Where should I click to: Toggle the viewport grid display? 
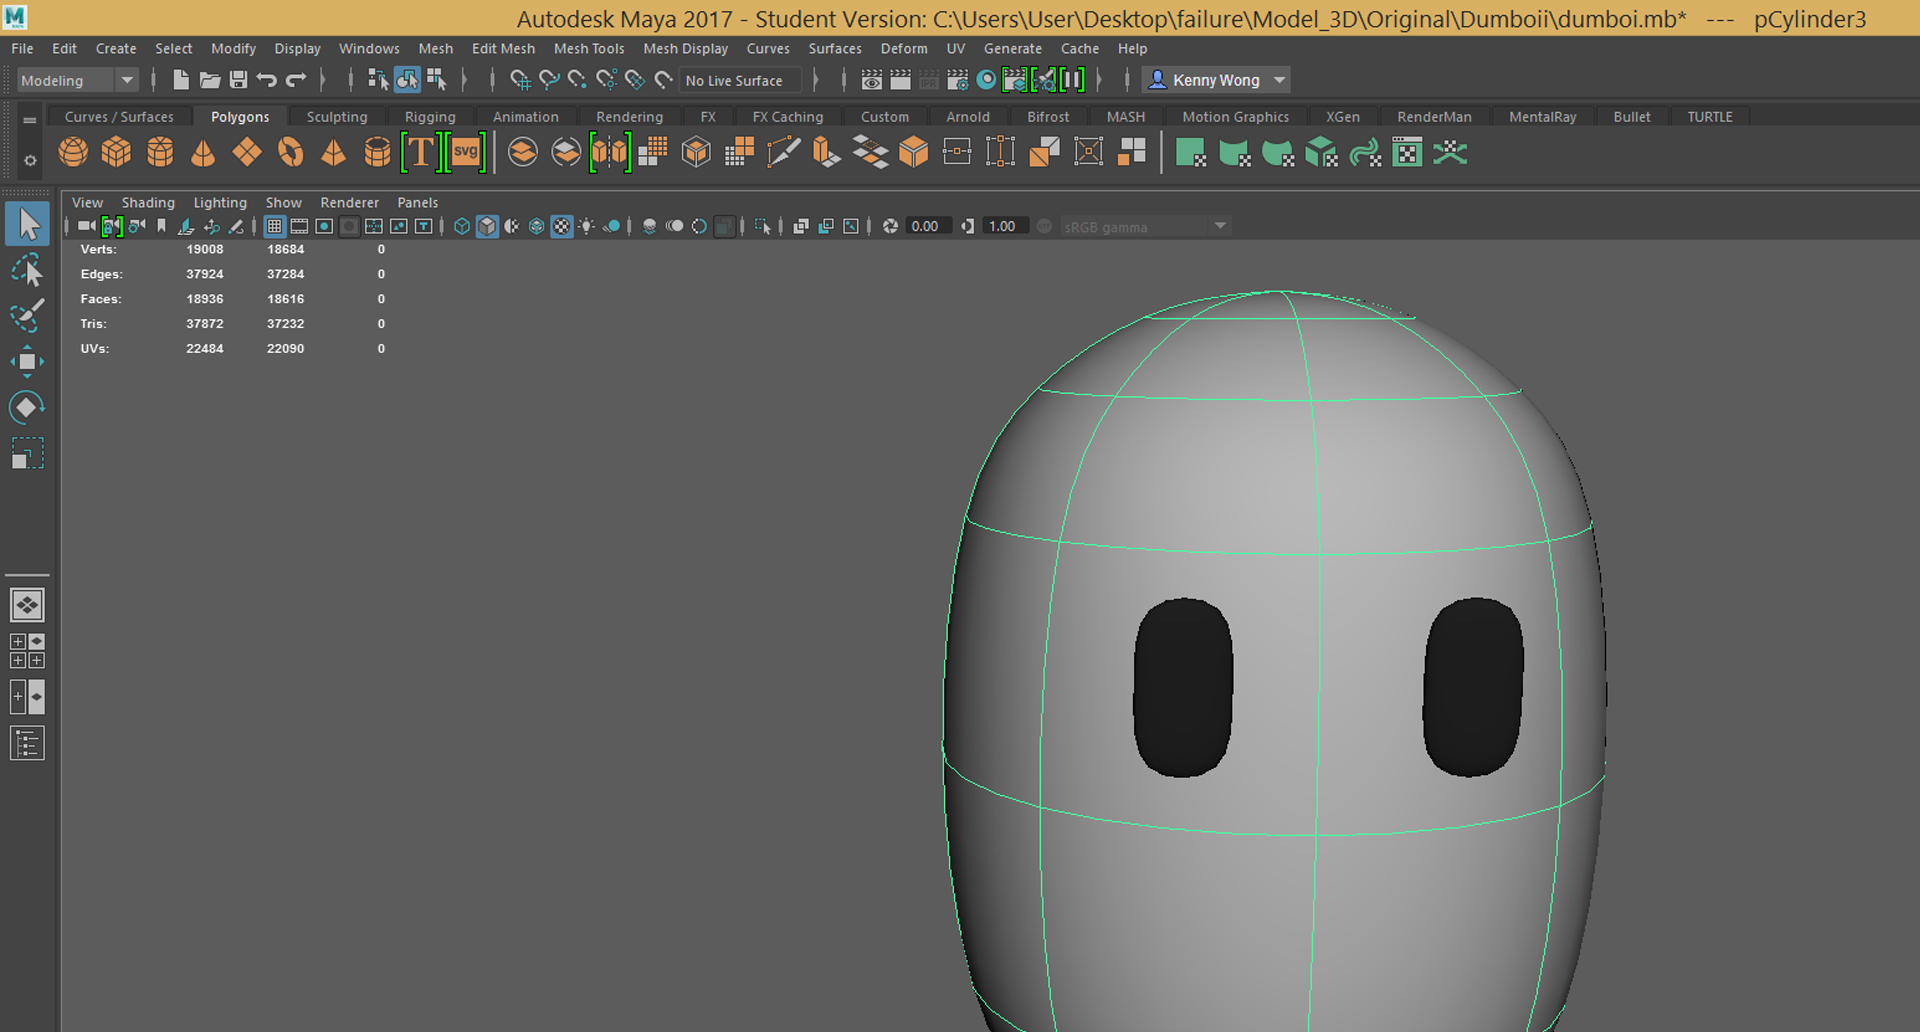click(x=274, y=226)
